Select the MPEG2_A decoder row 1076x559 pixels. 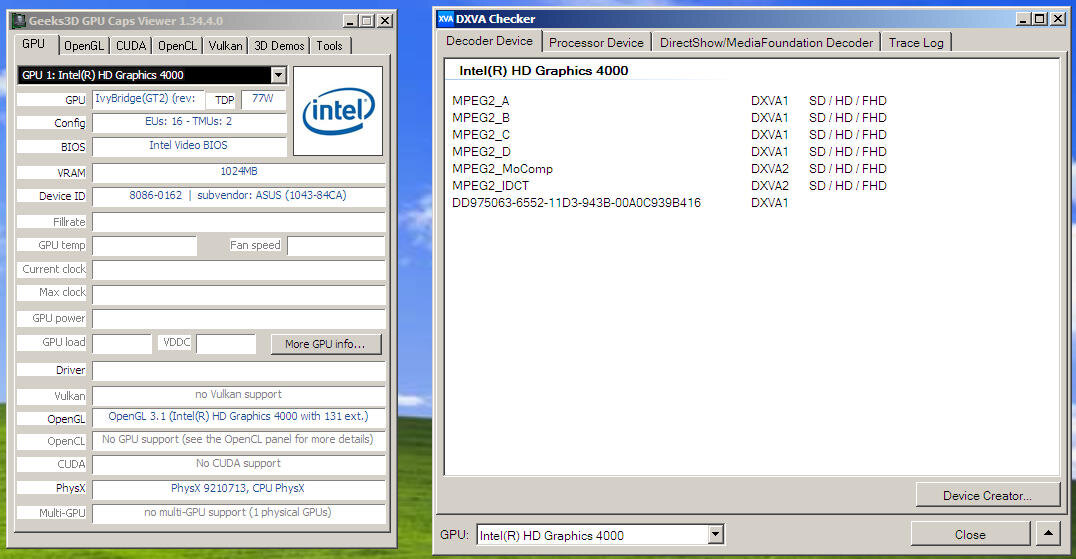(x=669, y=101)
